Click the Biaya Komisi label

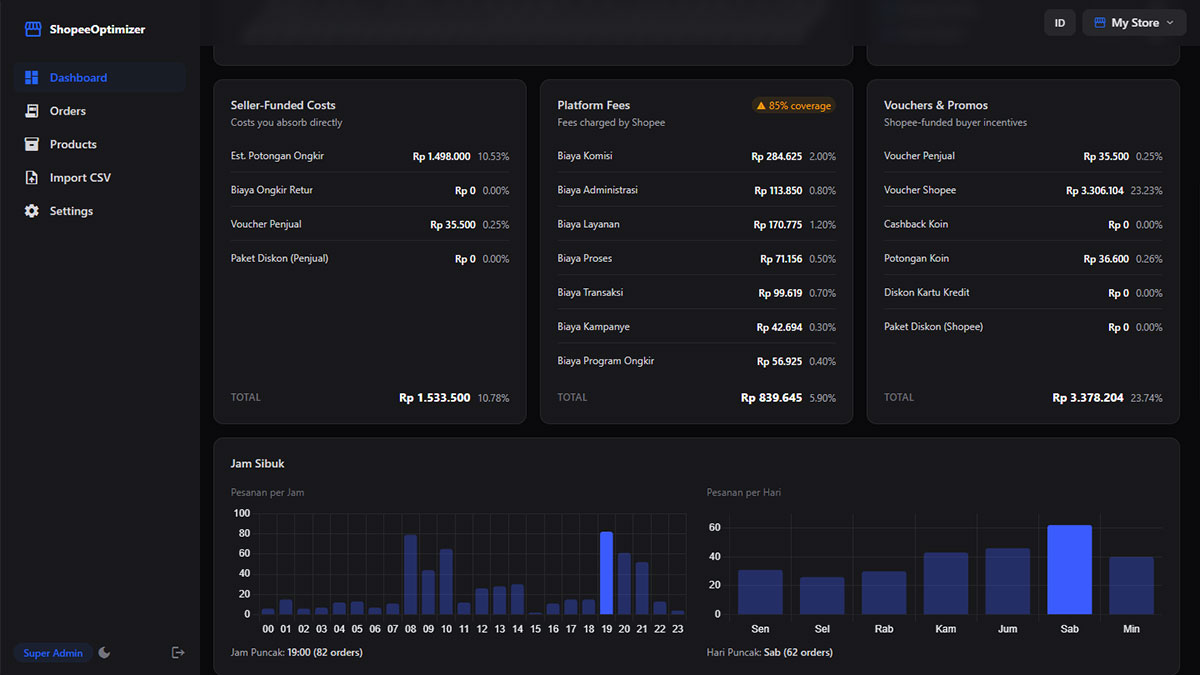[x=585, y=156]
